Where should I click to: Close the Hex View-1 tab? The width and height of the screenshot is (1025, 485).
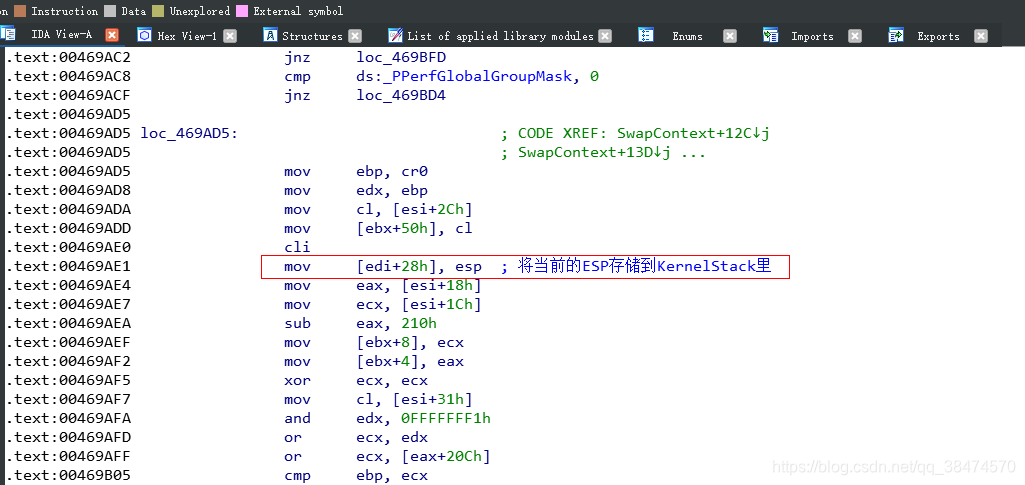point(229,36)
